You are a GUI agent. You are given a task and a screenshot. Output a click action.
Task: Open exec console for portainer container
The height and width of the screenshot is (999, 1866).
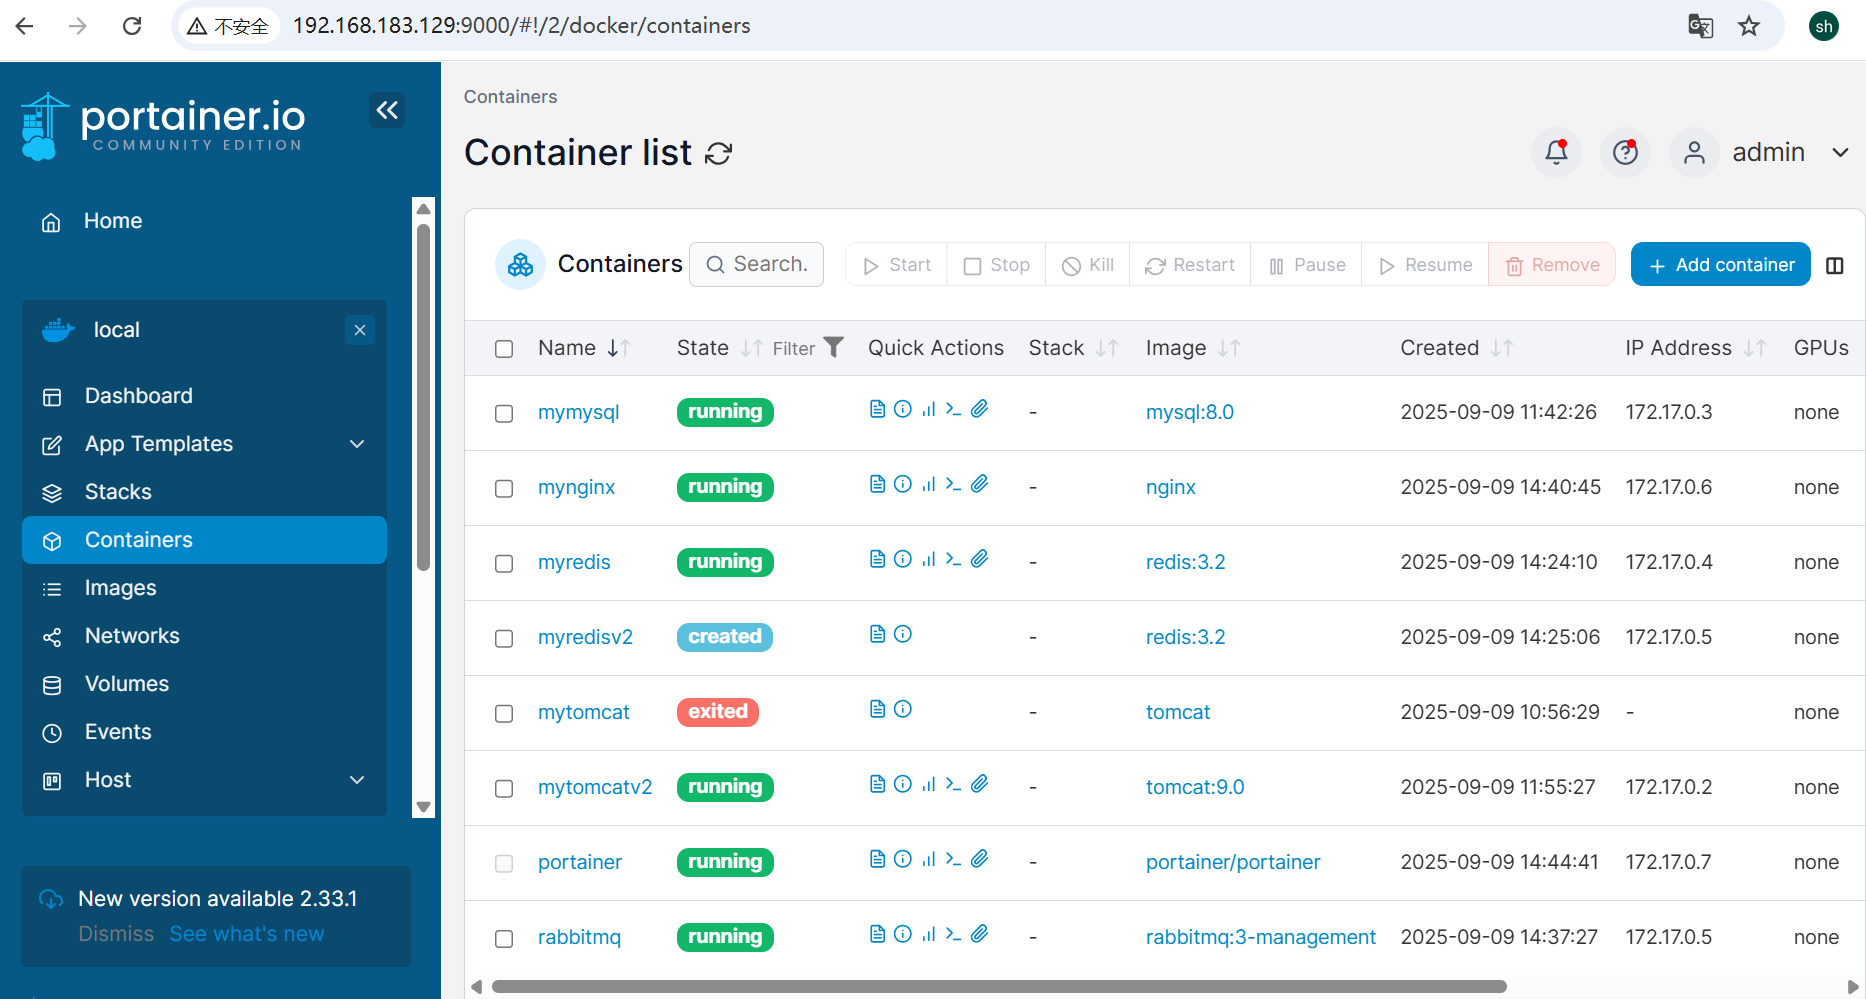click(x=954, y=858)
